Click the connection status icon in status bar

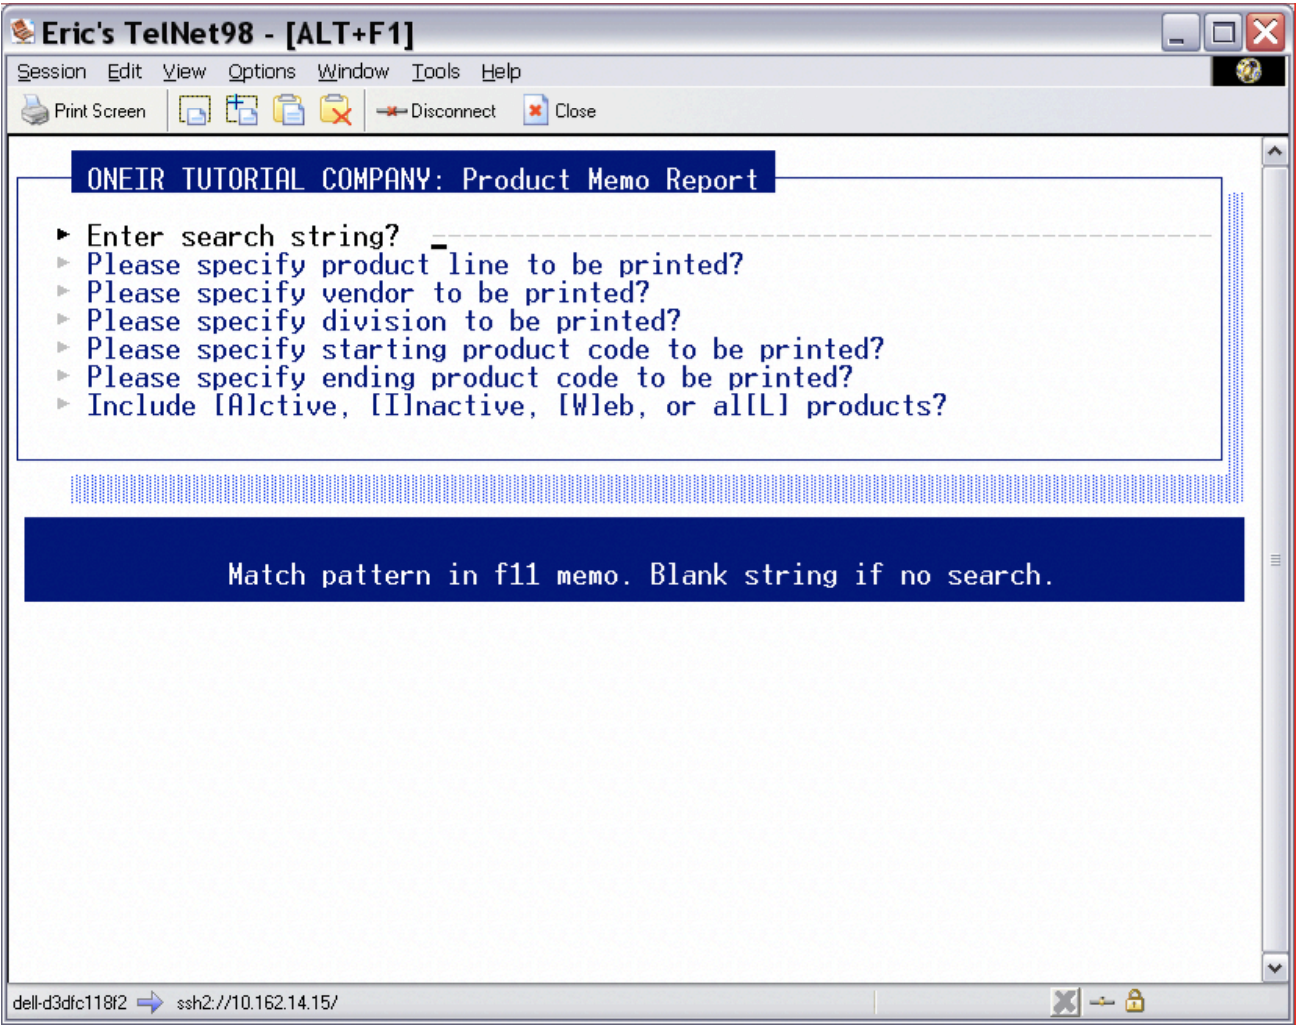point(1102,1001)
